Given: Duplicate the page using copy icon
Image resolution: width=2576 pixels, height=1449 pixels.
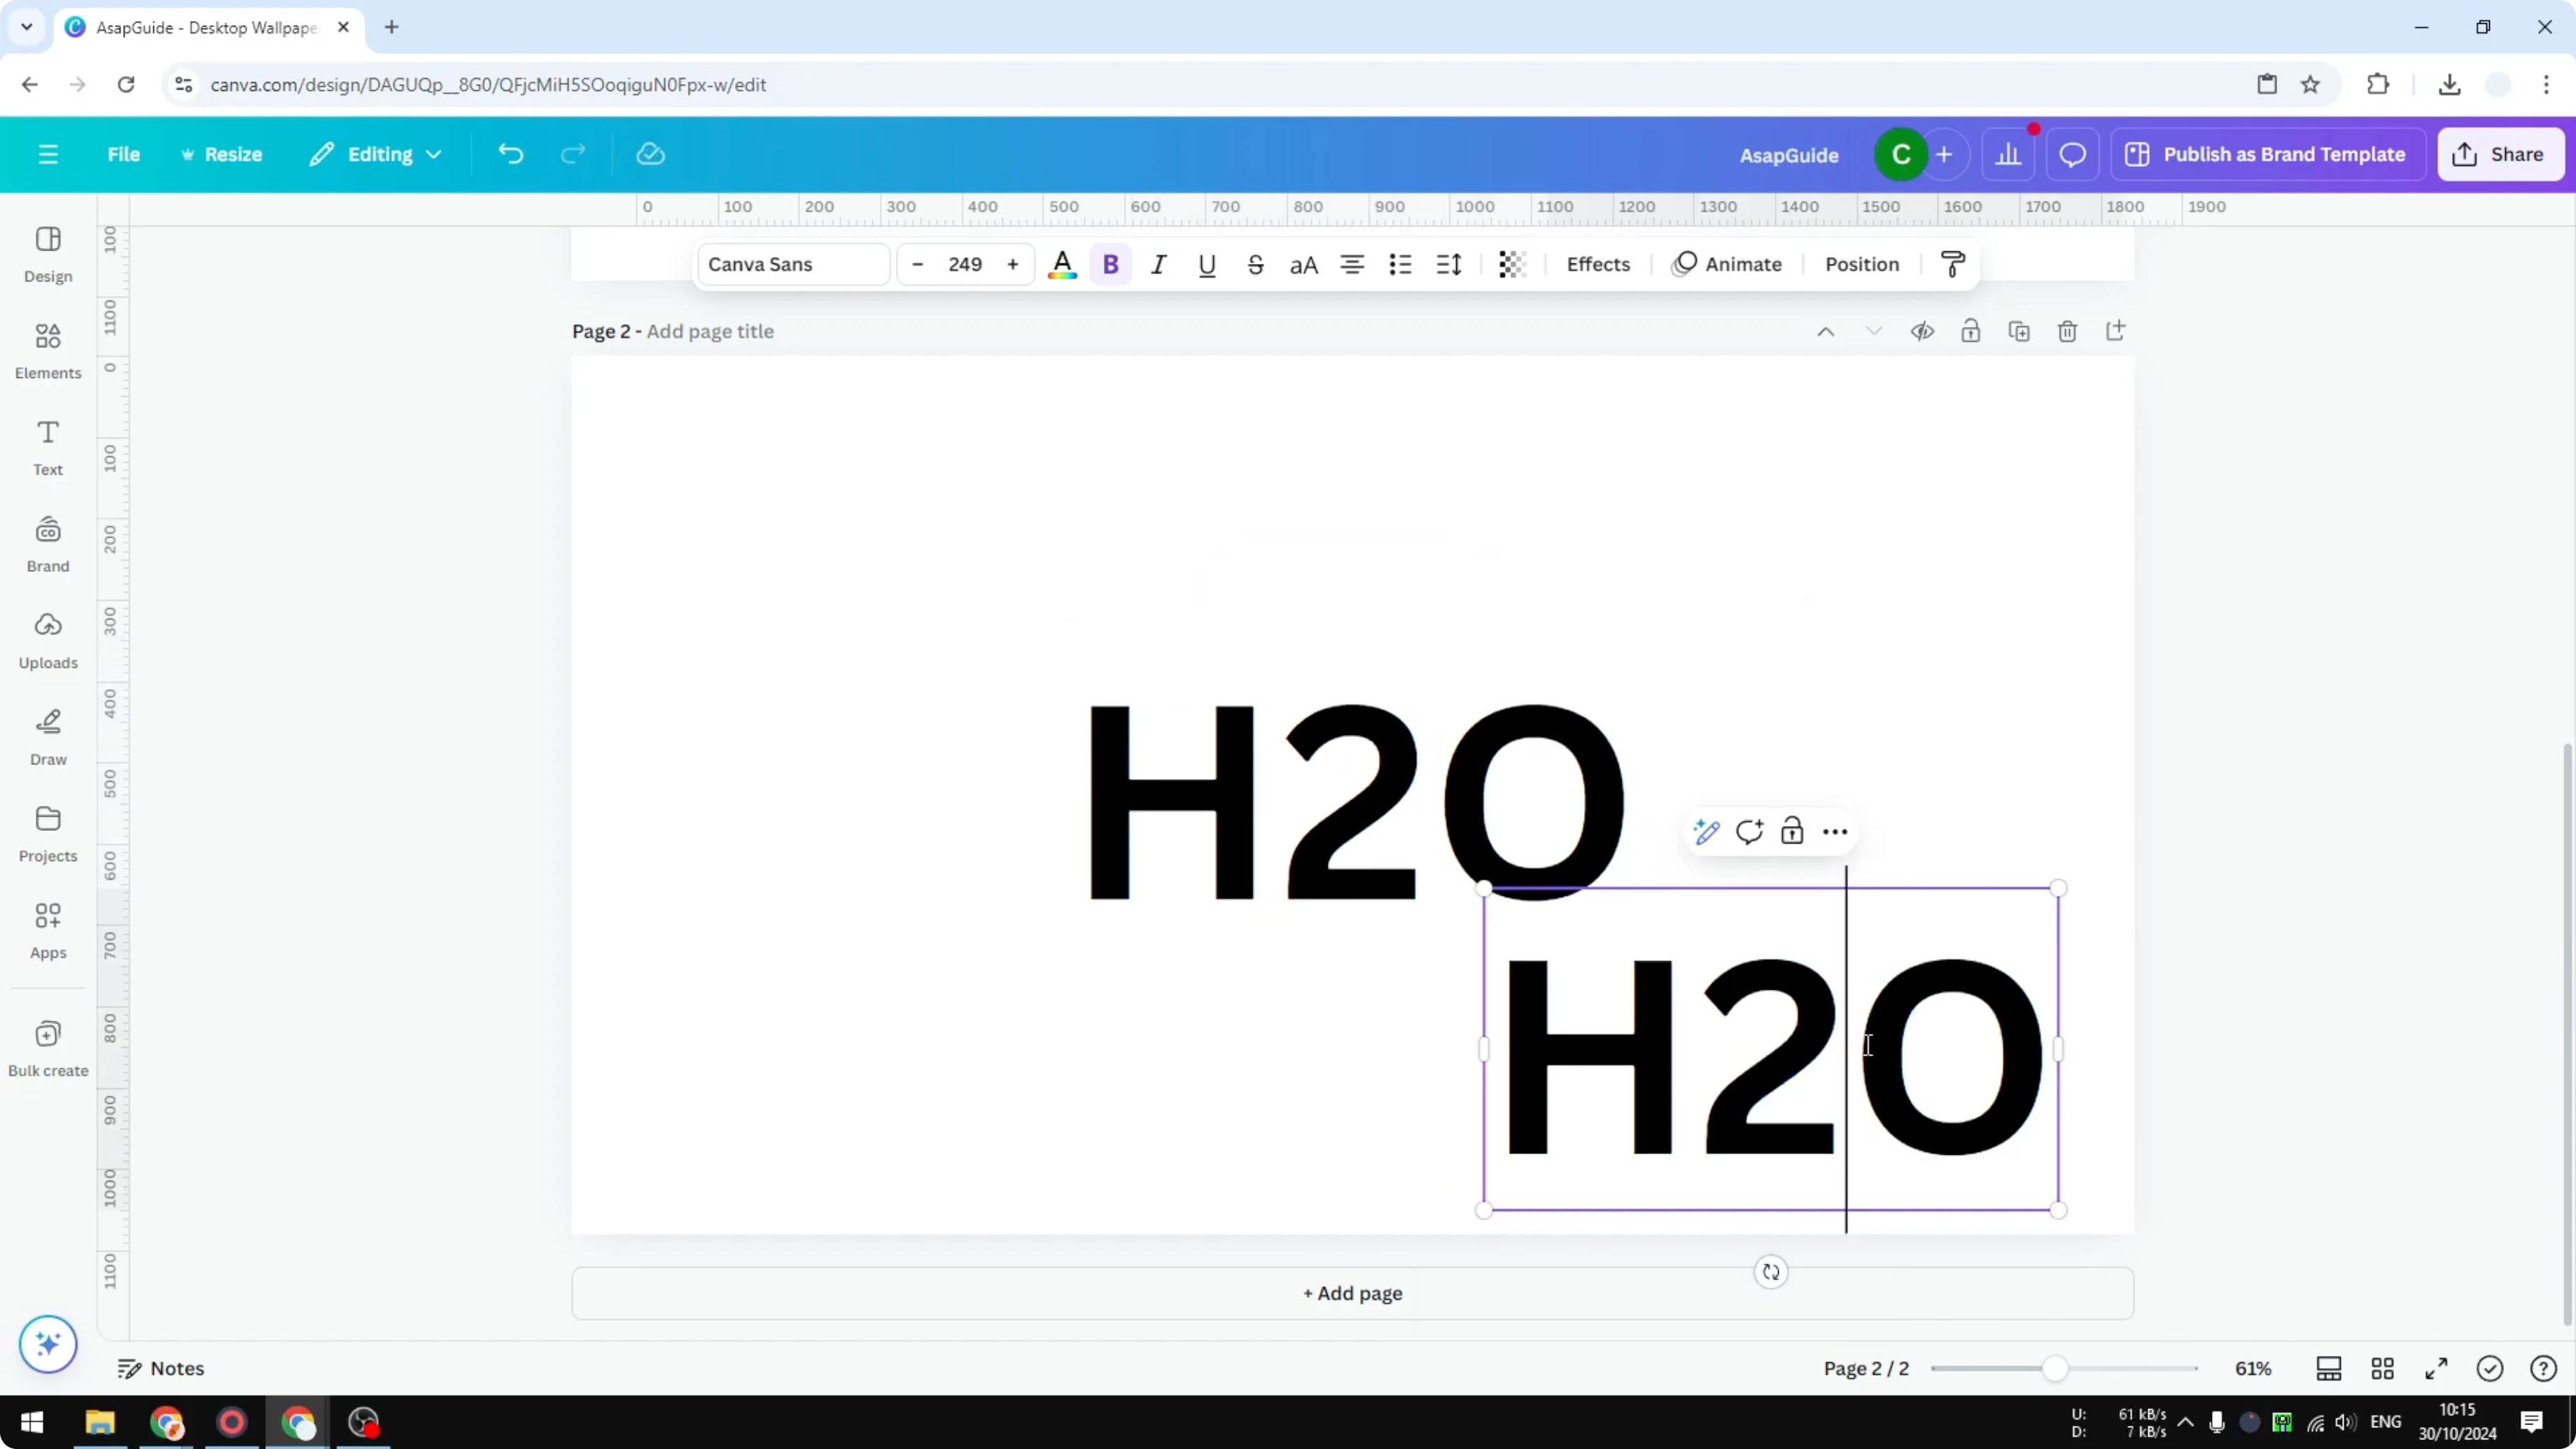Looking at the screenshot, I should (x=2019, y=331).
